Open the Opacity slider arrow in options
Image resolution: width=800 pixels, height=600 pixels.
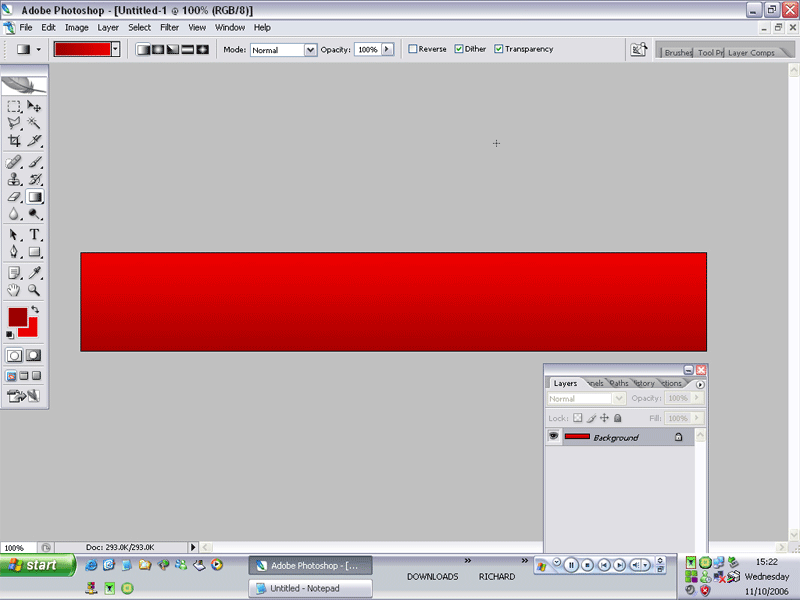click(387, 49)
